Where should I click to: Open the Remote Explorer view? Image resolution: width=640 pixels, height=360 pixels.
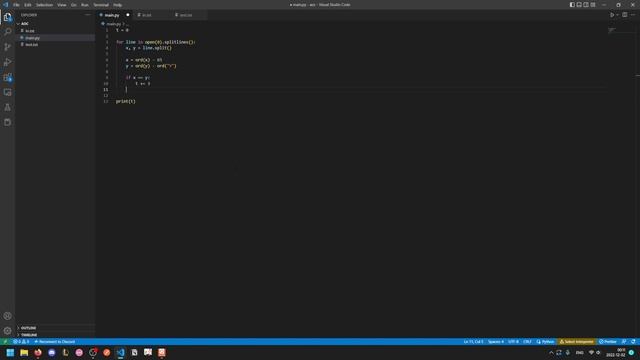[x=7, y=92]
